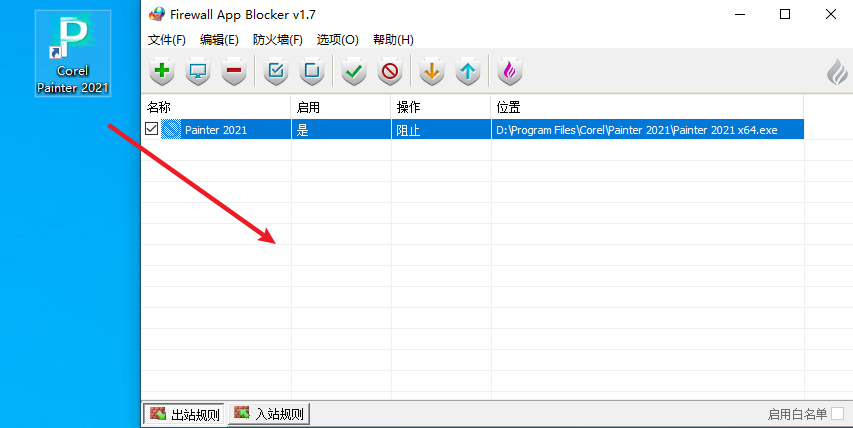Click the red Block (prohibited) icon
Image resolution: width=853 pixels, height=428 pixels.
(390, 71)
